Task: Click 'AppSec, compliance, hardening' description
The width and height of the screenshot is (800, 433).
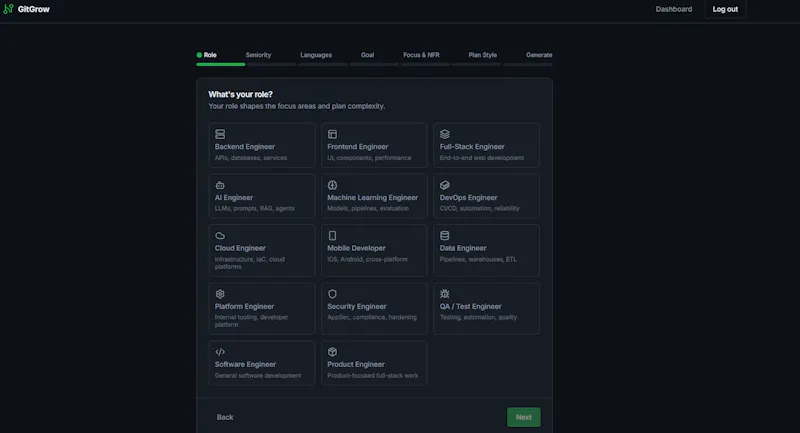Action: pyautogui.click(x=372, y=317)
